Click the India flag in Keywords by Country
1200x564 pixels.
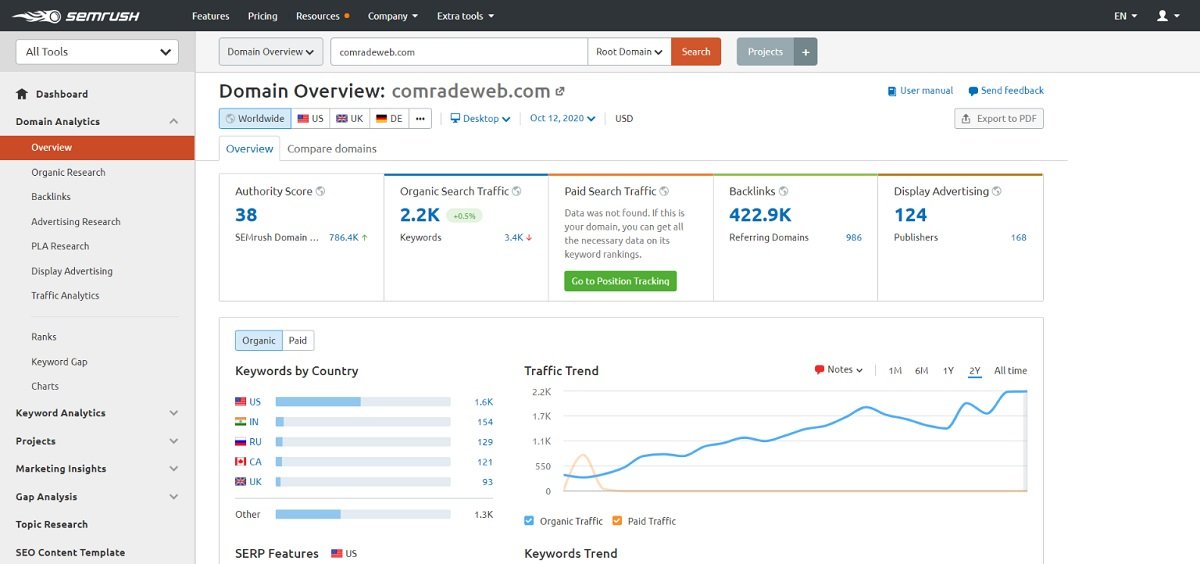coord(240,422)
